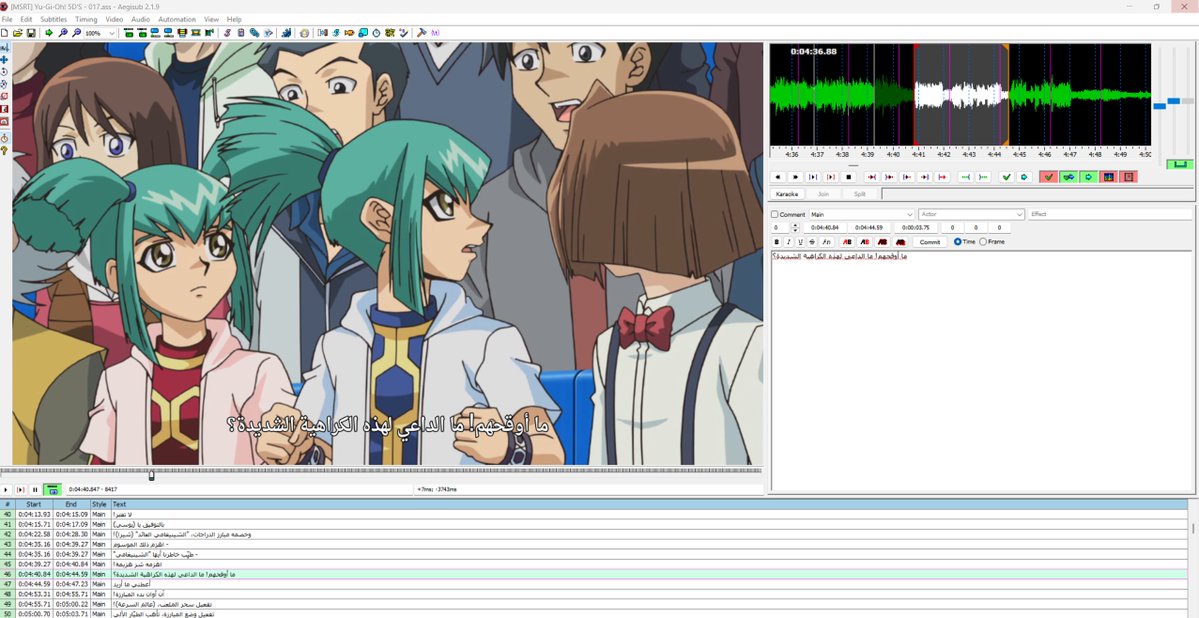This screenshot has height=618, width=1199.
Task: Open the Video menu
Action: click(x=114, y=19)
